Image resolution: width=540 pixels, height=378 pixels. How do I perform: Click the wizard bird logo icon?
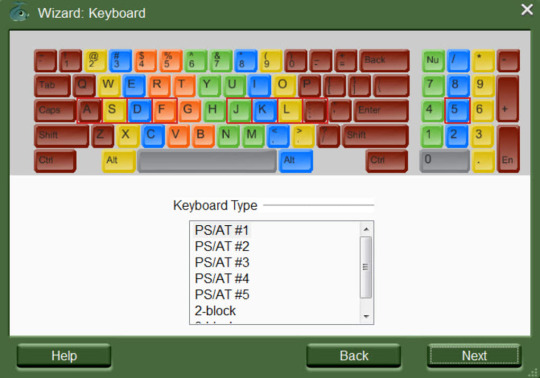click(x=19, y=12)
